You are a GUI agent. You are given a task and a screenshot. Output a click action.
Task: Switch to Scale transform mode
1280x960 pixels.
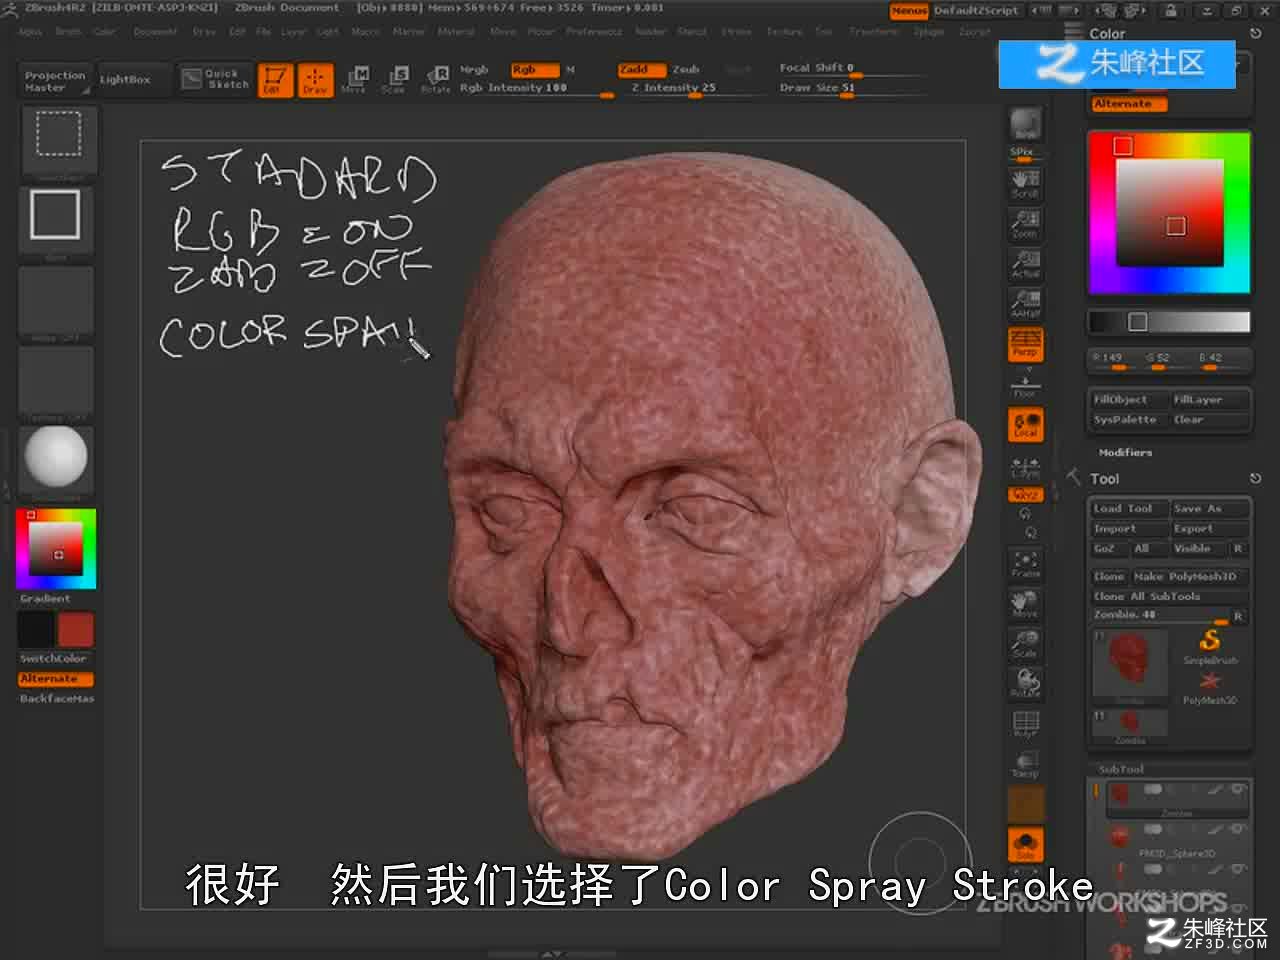click(394, 80)
